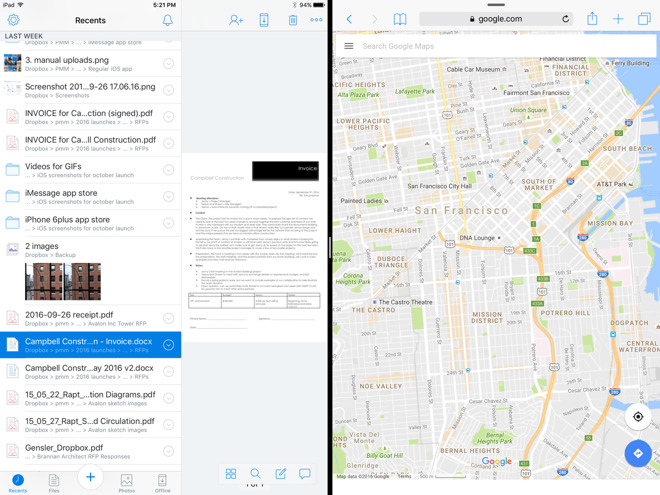Tap edit document pencil icon
The image size is (660, 495).
[280, 474]
